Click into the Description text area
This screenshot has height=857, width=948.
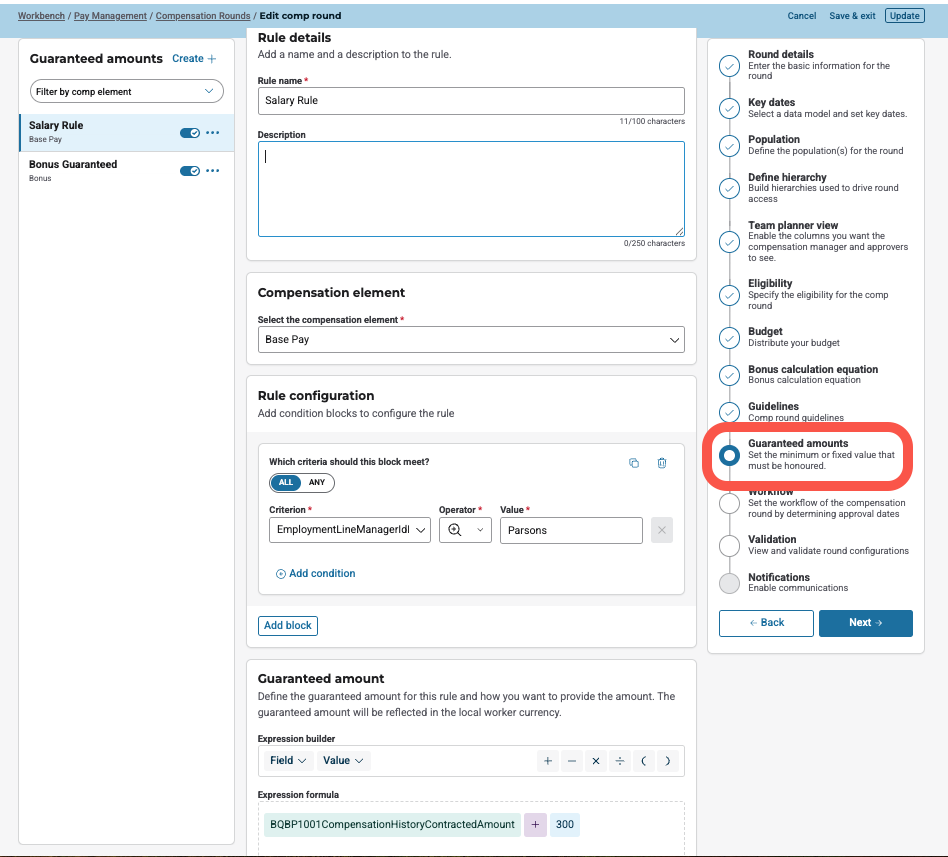tap(471, 188)
